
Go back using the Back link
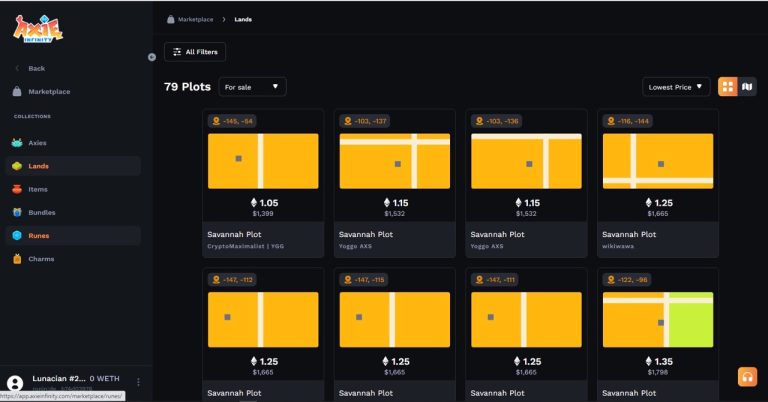coord(36,68)
